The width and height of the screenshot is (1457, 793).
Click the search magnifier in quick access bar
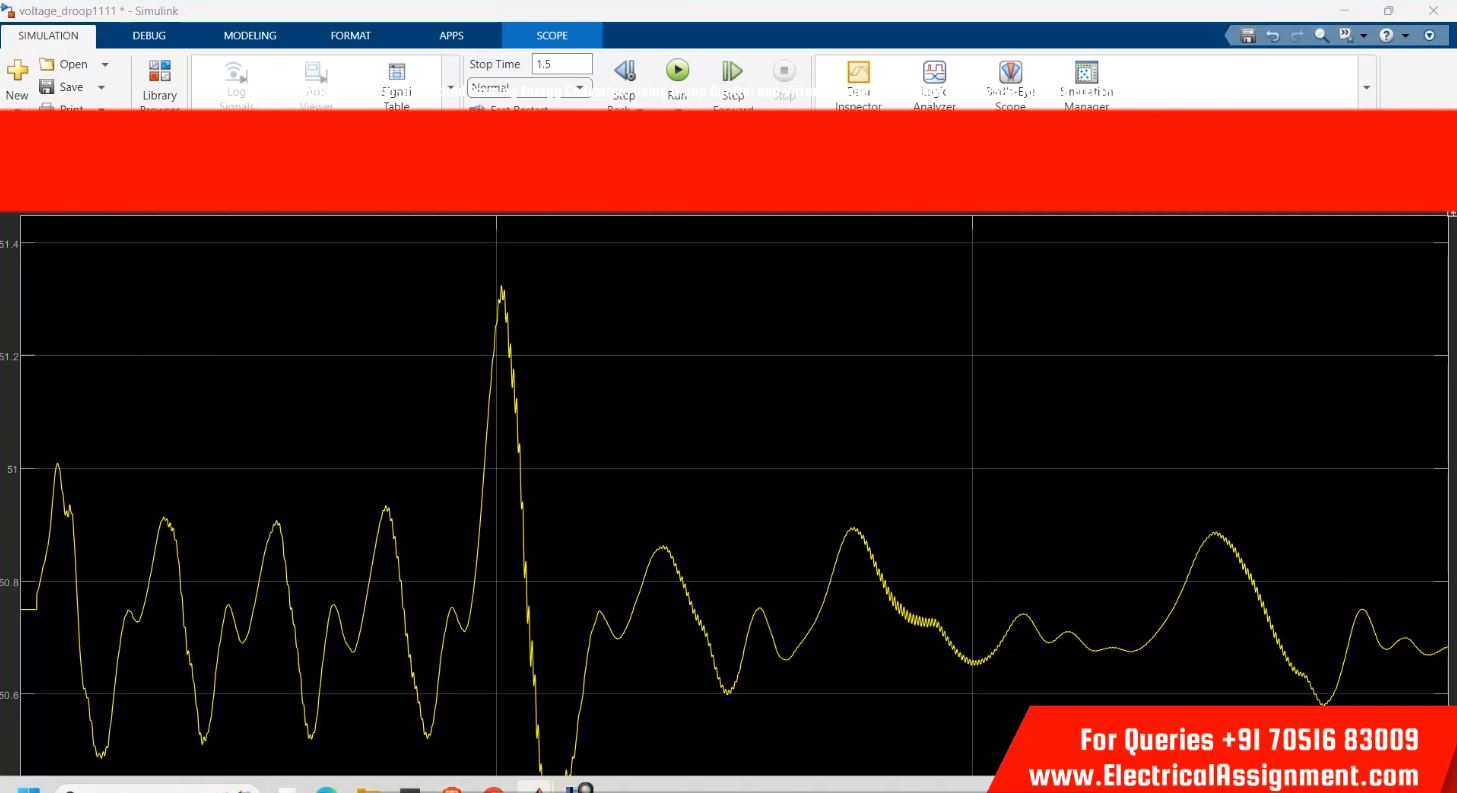(x=1321, y=36)
